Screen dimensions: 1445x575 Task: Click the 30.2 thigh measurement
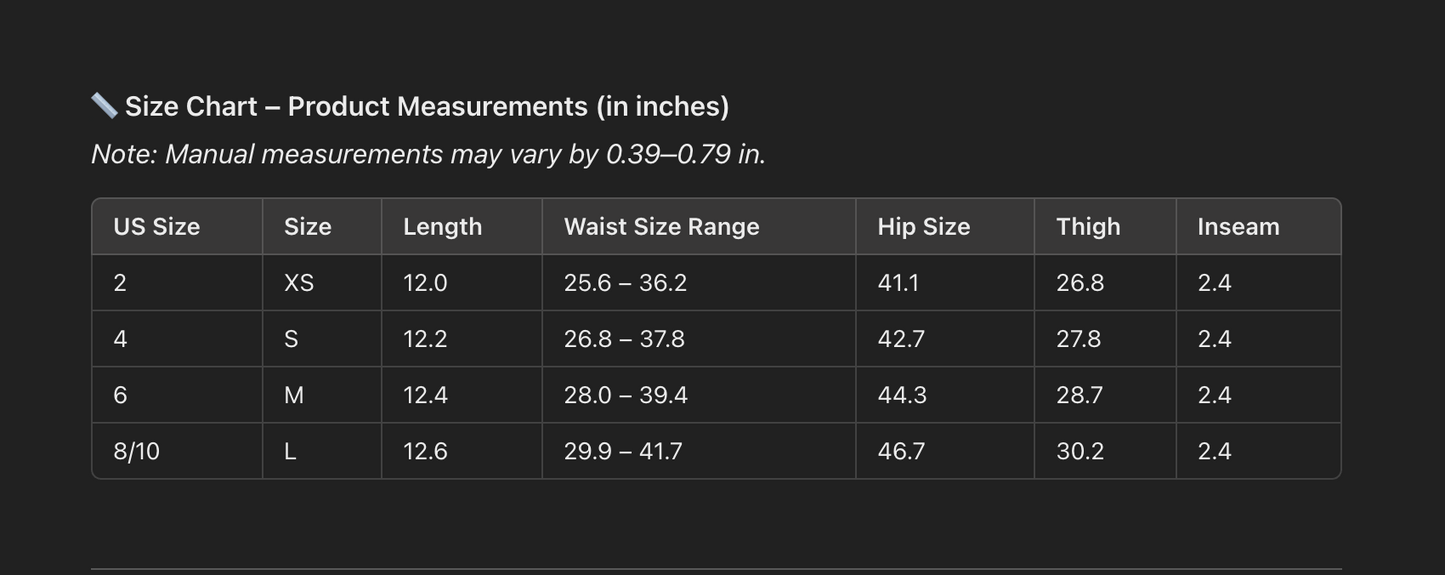coord(1080,451)
